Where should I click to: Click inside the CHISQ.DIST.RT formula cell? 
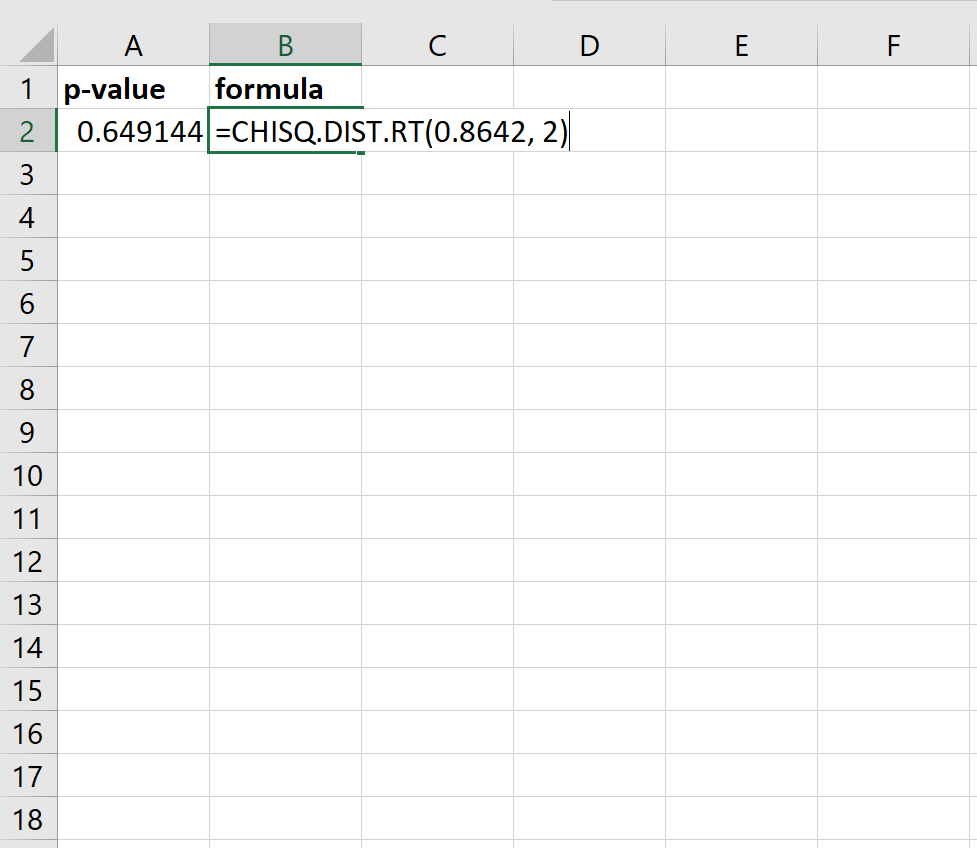point(390,131)
